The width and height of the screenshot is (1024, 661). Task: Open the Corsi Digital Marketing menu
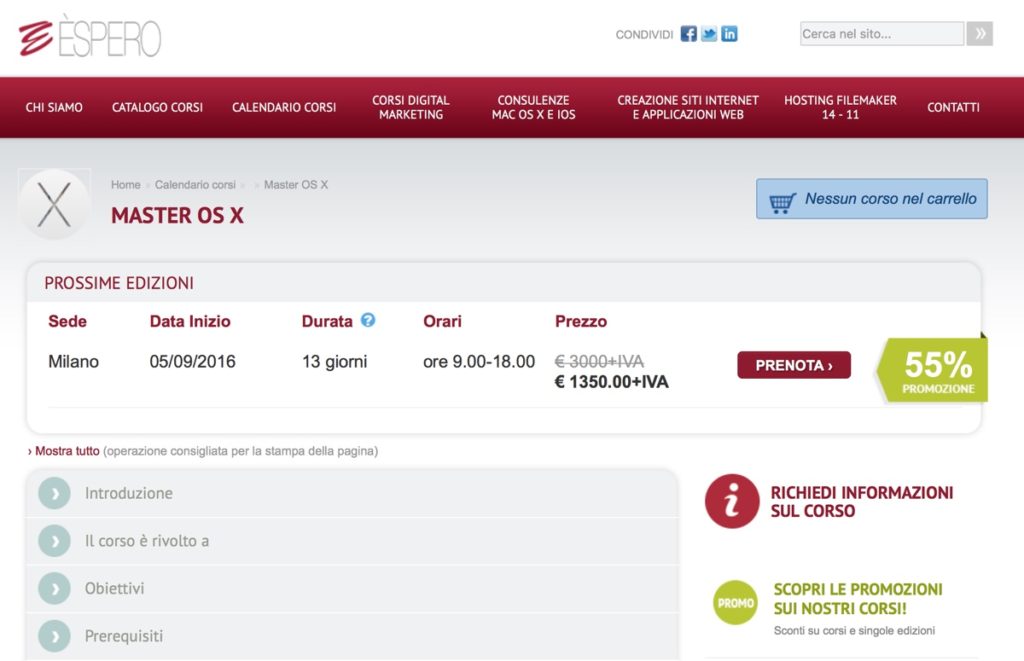(411, 107)
